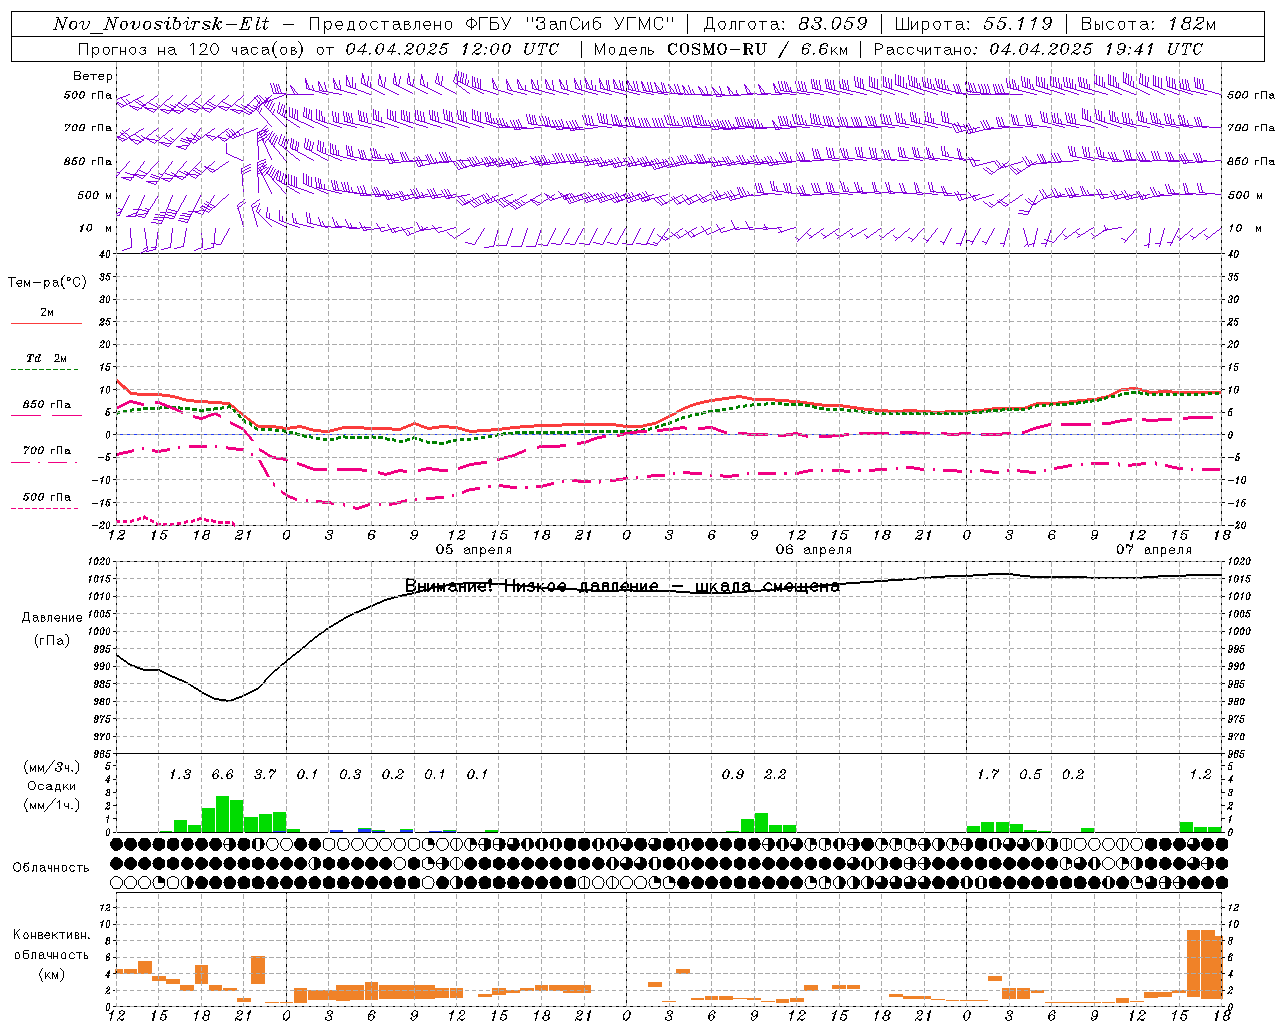
Task: Click the 0.5 precipitation total
Action: pos(1030,774)
